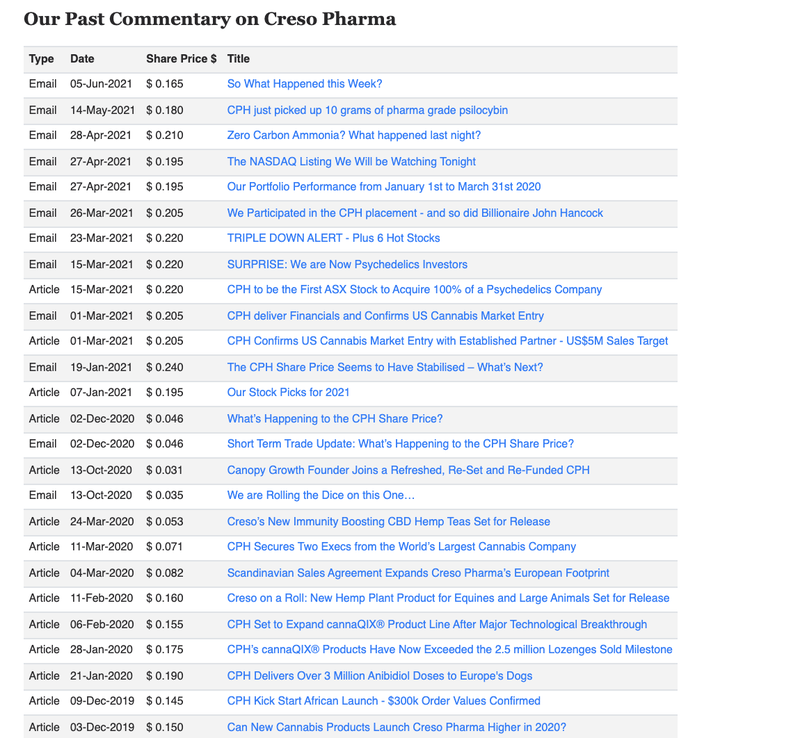The image size is (800, 738).
Task: Click the share price '$ 0.082'
Action: pos(164,574)
